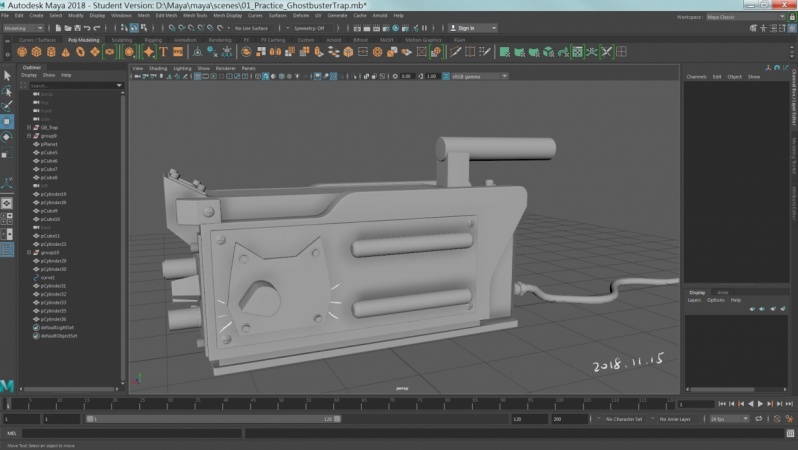Click the Mirror icon on the shelf
This screenshot has height=450, width=798.
pyautogui.click(x=275, y=52)
